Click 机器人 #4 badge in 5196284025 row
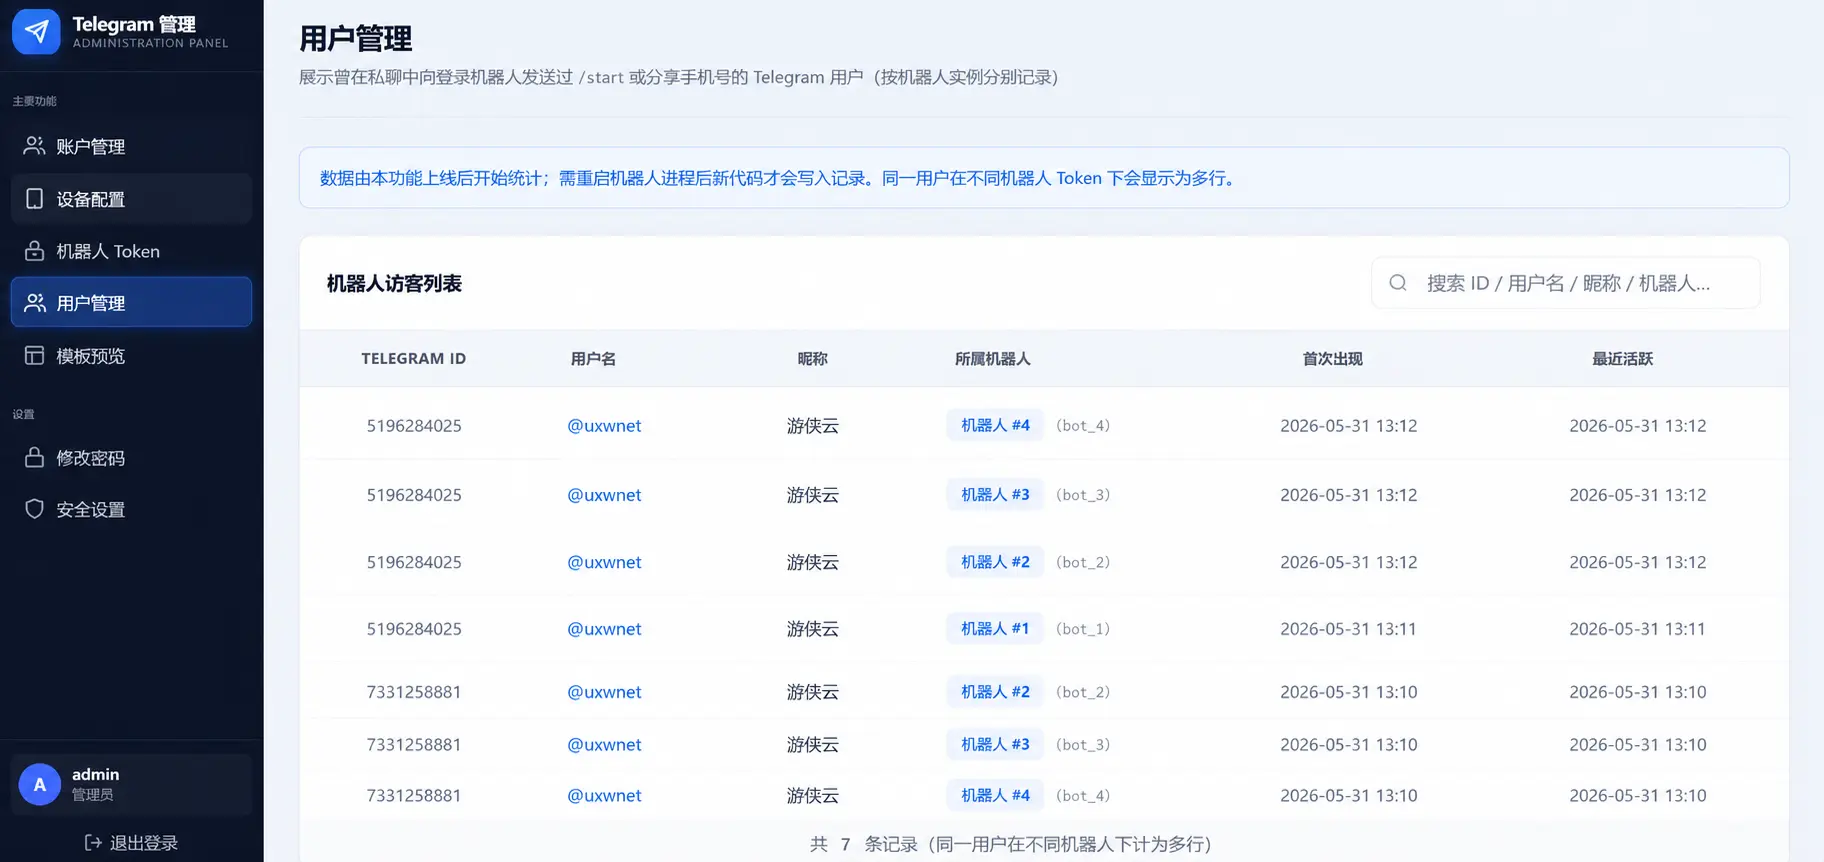This screenshot has width=1824, height=862. pos(995,425)
